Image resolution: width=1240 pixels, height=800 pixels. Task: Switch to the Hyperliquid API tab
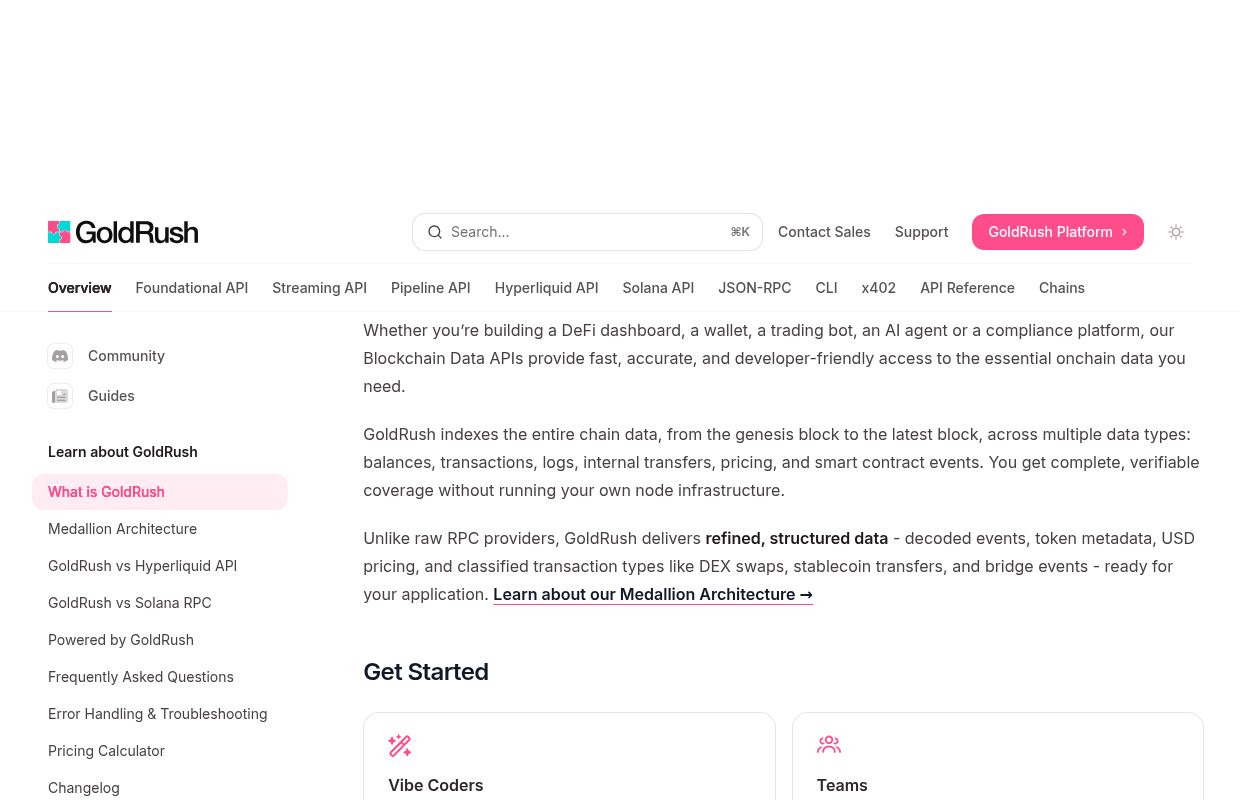(546, 288)
